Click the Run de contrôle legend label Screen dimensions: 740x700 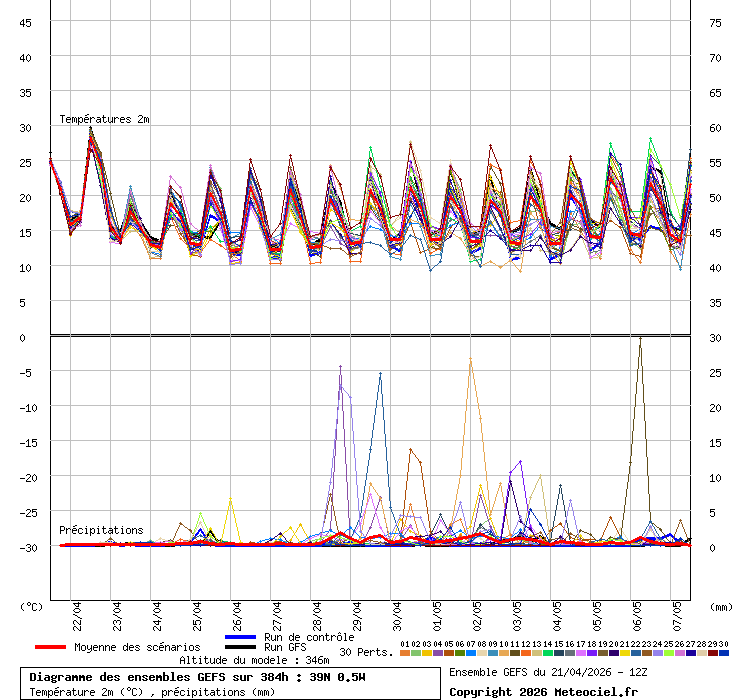(x=309, y=637)
